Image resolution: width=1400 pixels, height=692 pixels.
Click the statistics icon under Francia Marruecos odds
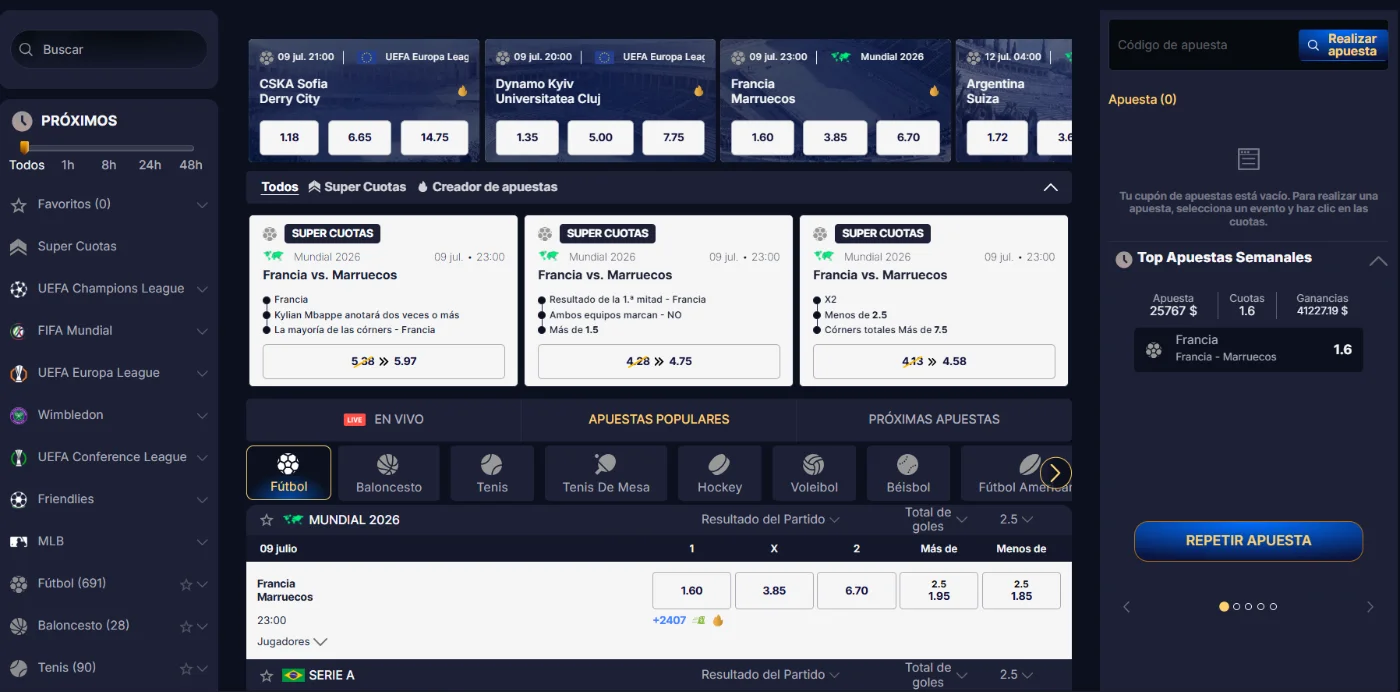pyautogui.click(x=699, y=620)
